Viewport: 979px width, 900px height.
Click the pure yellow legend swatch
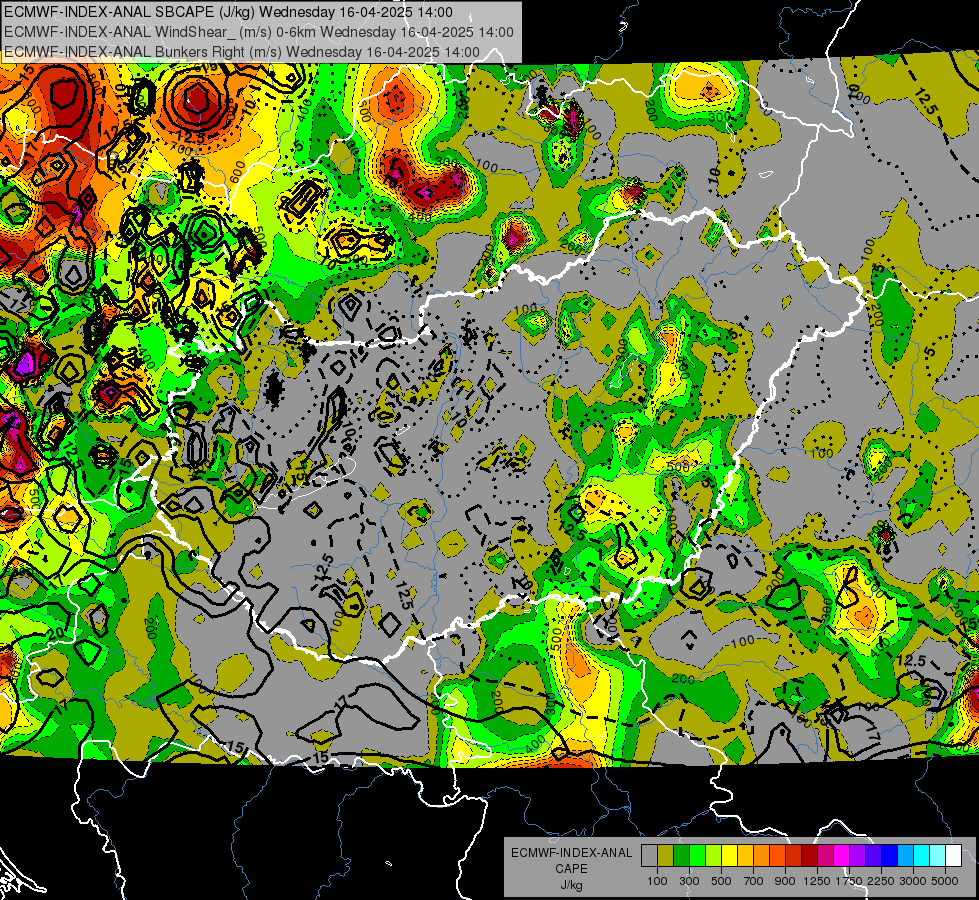coord(729,855)
